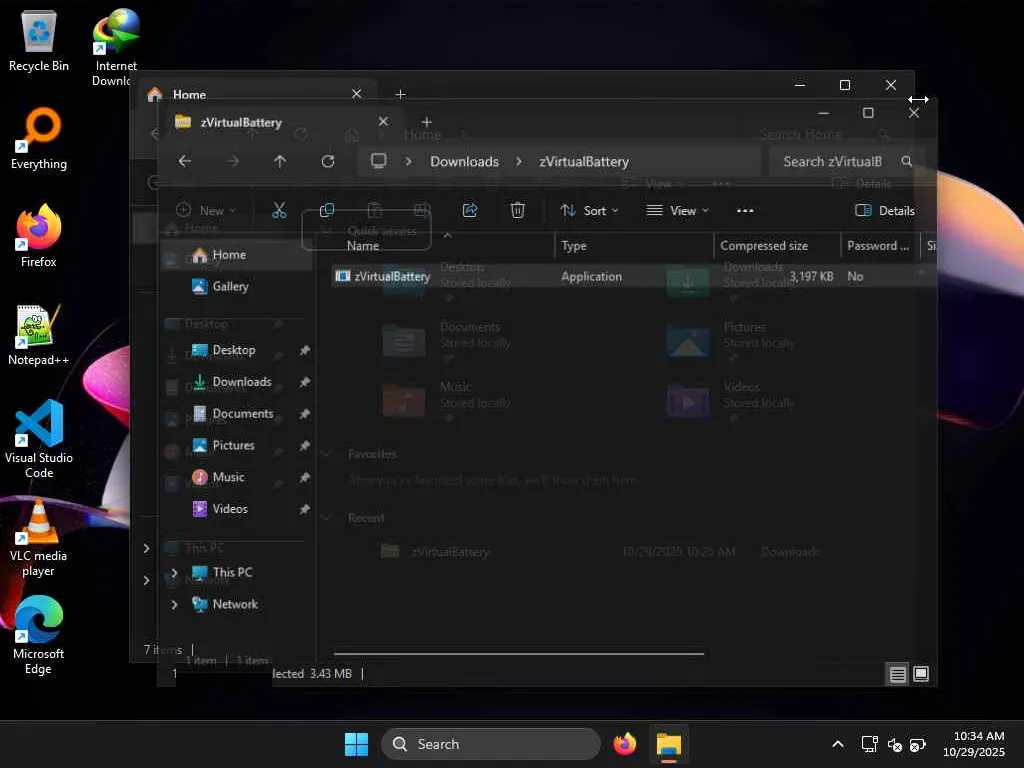The height and width of the screenshot is (768, 1024).
Task: Click File Explorer icon on the taskbar
Action: (669, 744)
